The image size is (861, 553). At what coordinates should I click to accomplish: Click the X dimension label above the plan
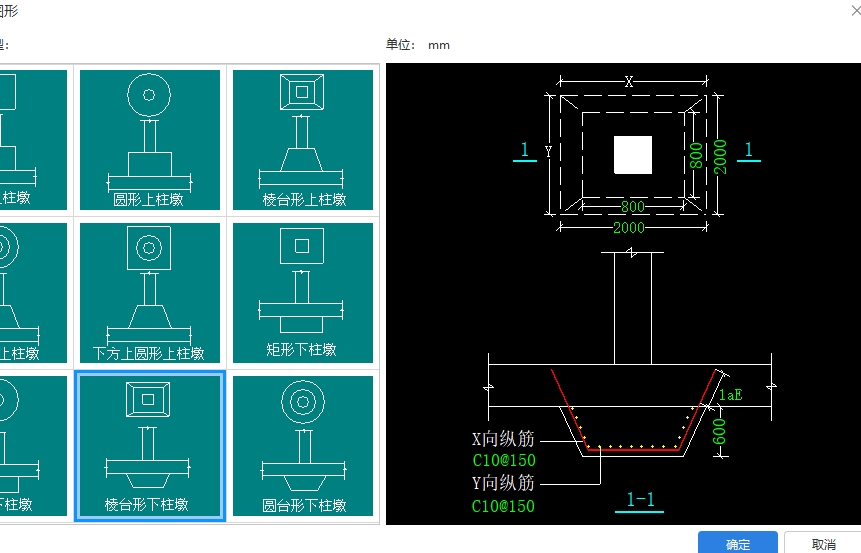point(629,82)
